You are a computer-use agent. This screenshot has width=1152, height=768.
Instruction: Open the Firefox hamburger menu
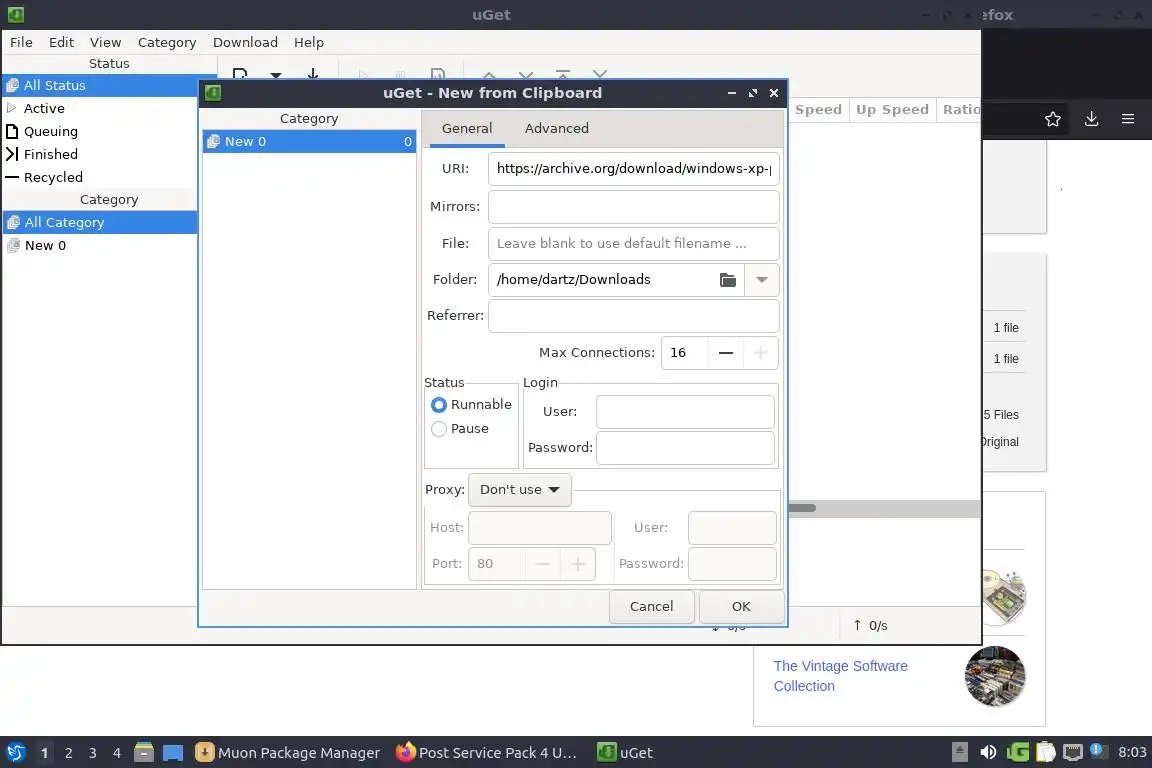[x=1128, y=119]
